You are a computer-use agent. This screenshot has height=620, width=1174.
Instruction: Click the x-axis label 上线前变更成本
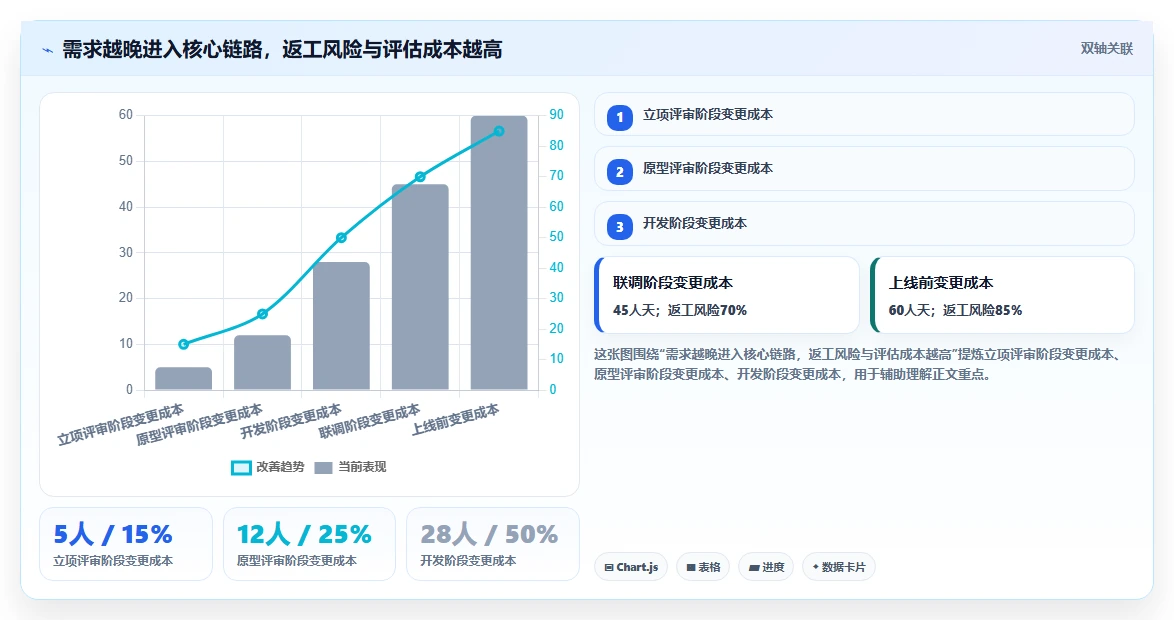tap(456, 421)
